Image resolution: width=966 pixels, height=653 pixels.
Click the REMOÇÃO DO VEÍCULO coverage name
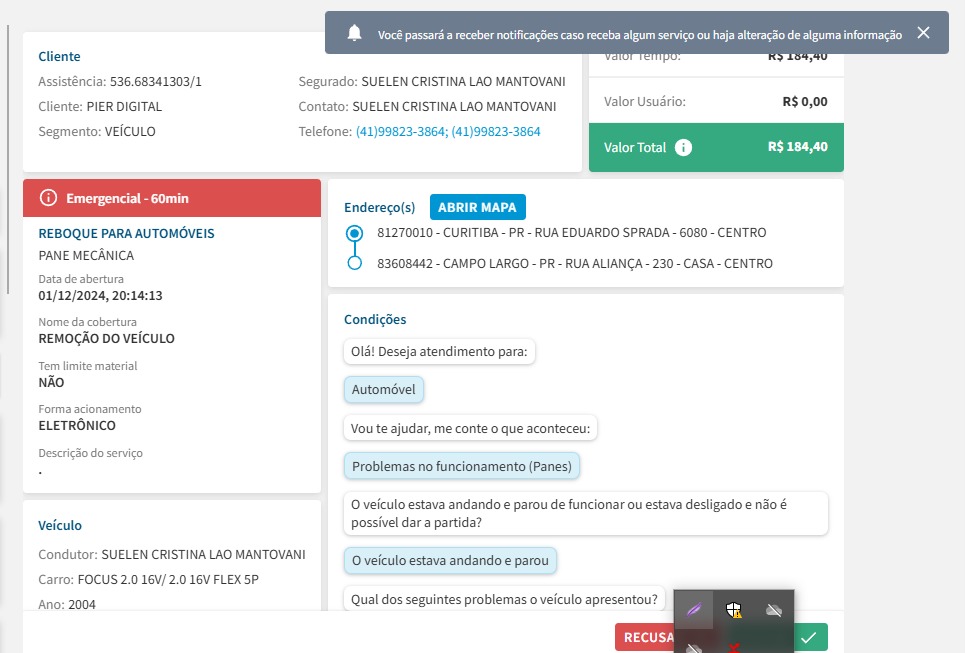coord(107,338)
